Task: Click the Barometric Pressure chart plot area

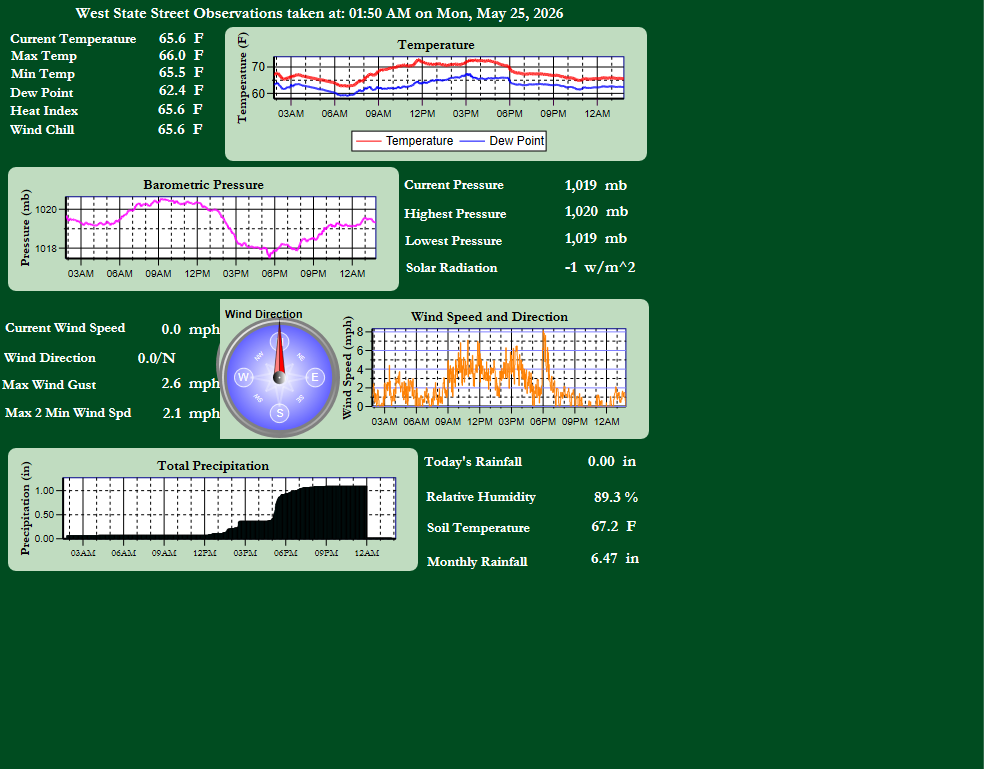Action: pyautogui.click(x=221, y=227)
